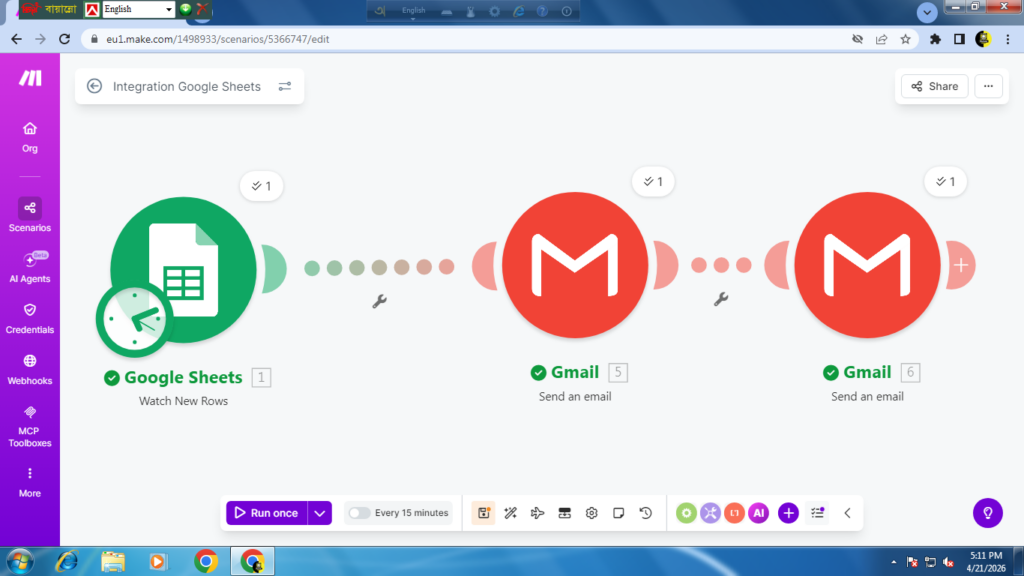Screen dimensions: 1024x576
Task: Click the Chrome tab search chevron
Action: pyautogui.click(x=927, y=12)
